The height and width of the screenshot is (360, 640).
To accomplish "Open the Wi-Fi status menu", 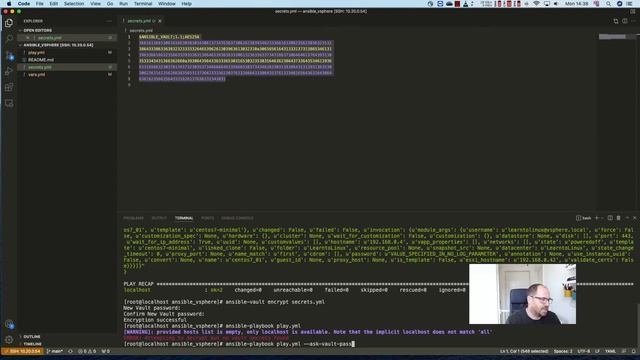I will pos(536,4).
